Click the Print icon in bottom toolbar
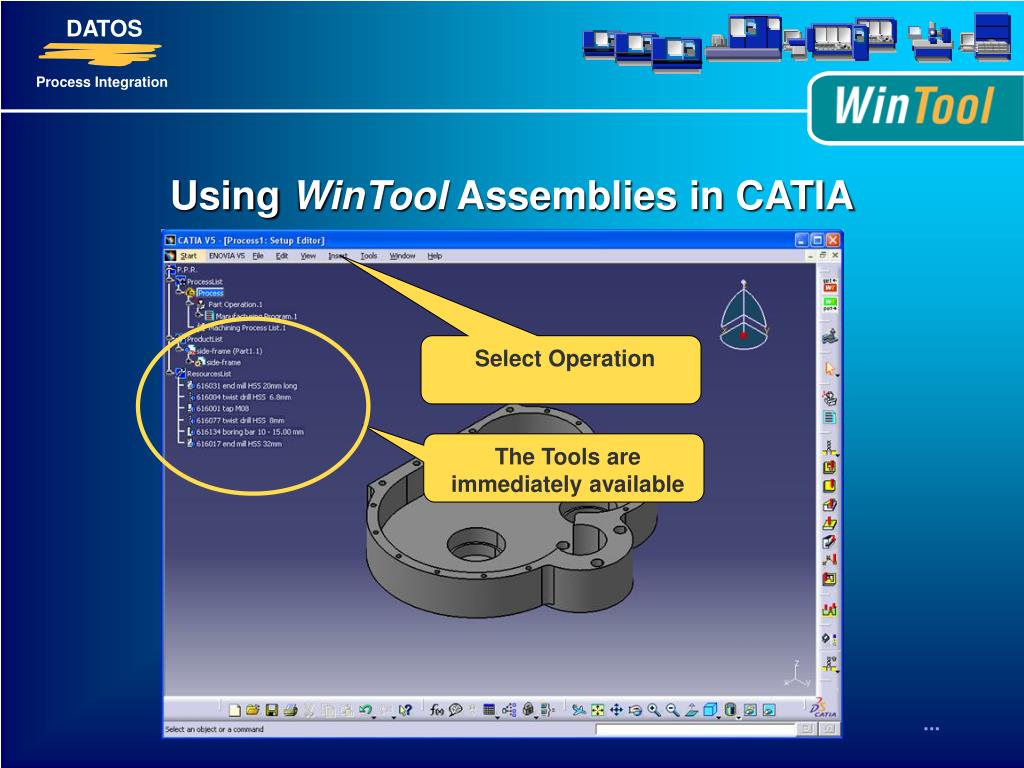The image size is (1024, 768). [x=290, y=710]
